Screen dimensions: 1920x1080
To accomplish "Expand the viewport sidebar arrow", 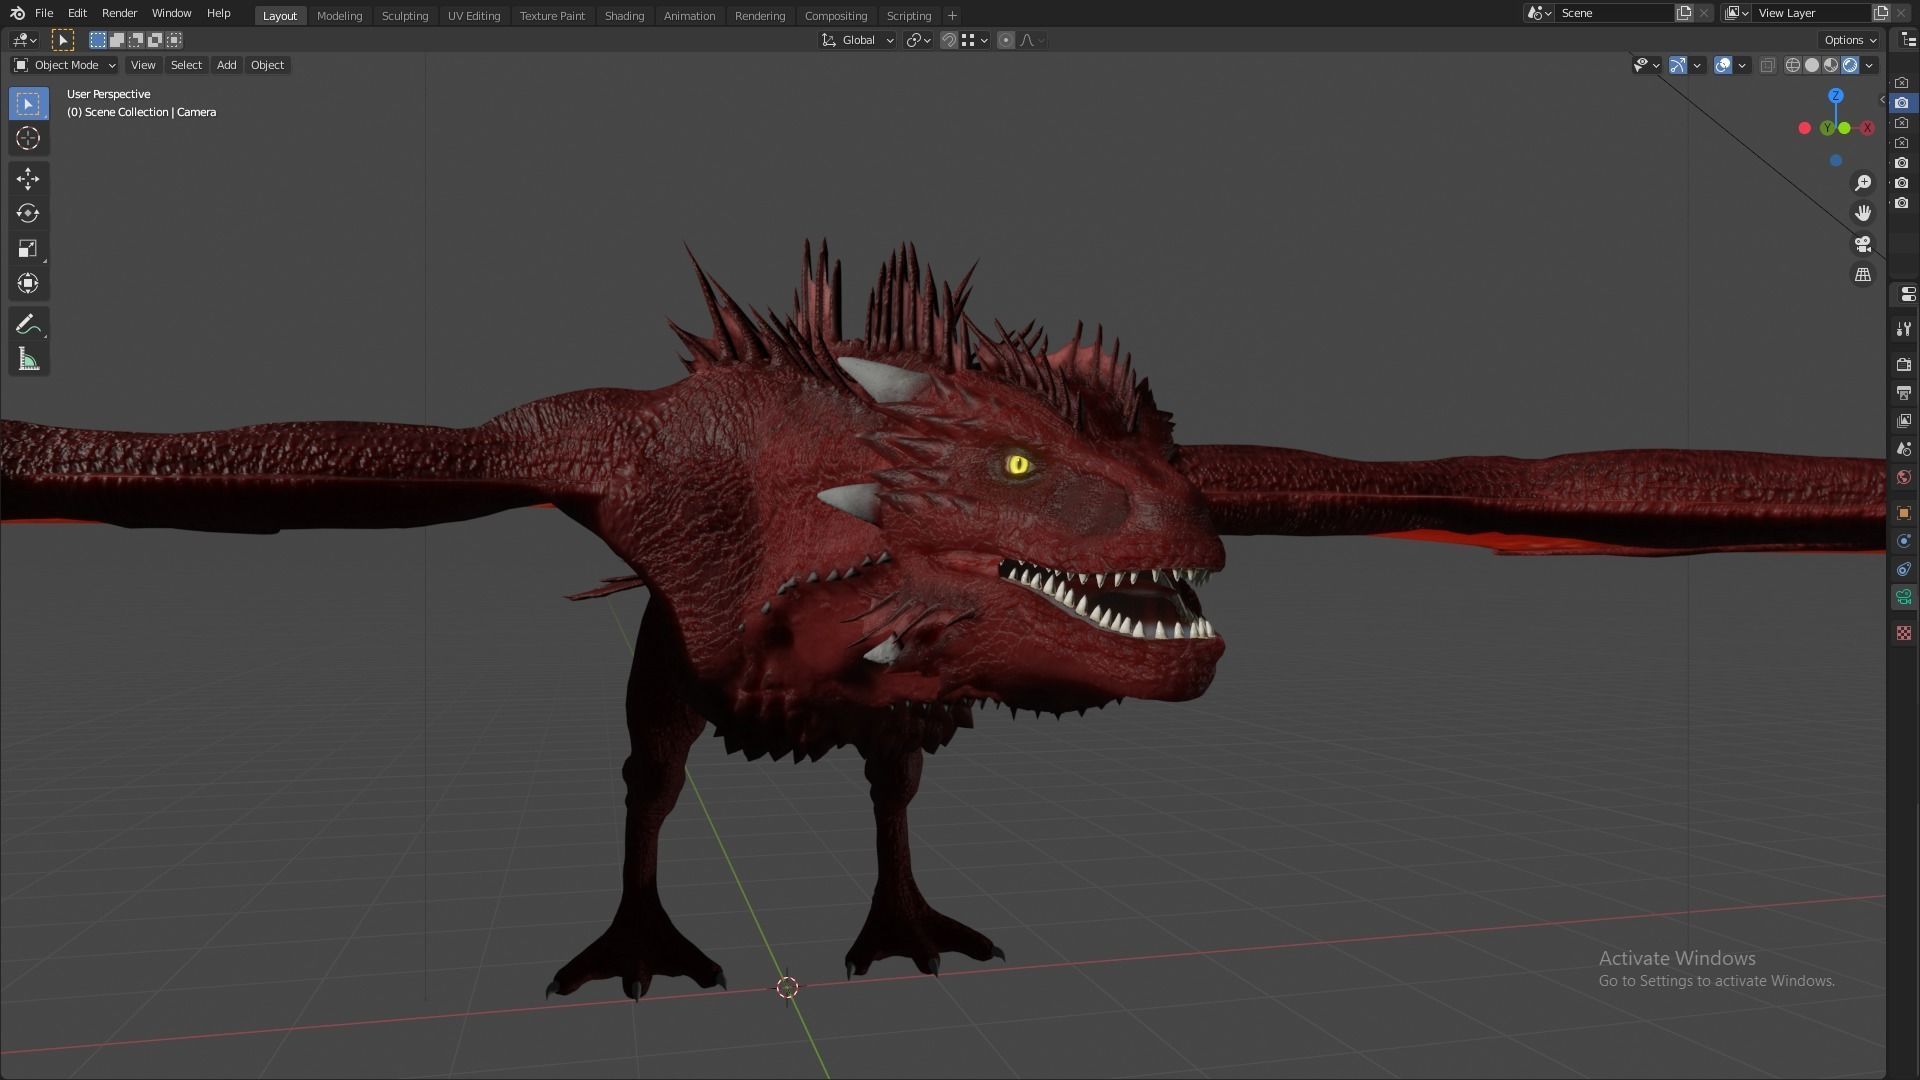I will coord(1882,99).
